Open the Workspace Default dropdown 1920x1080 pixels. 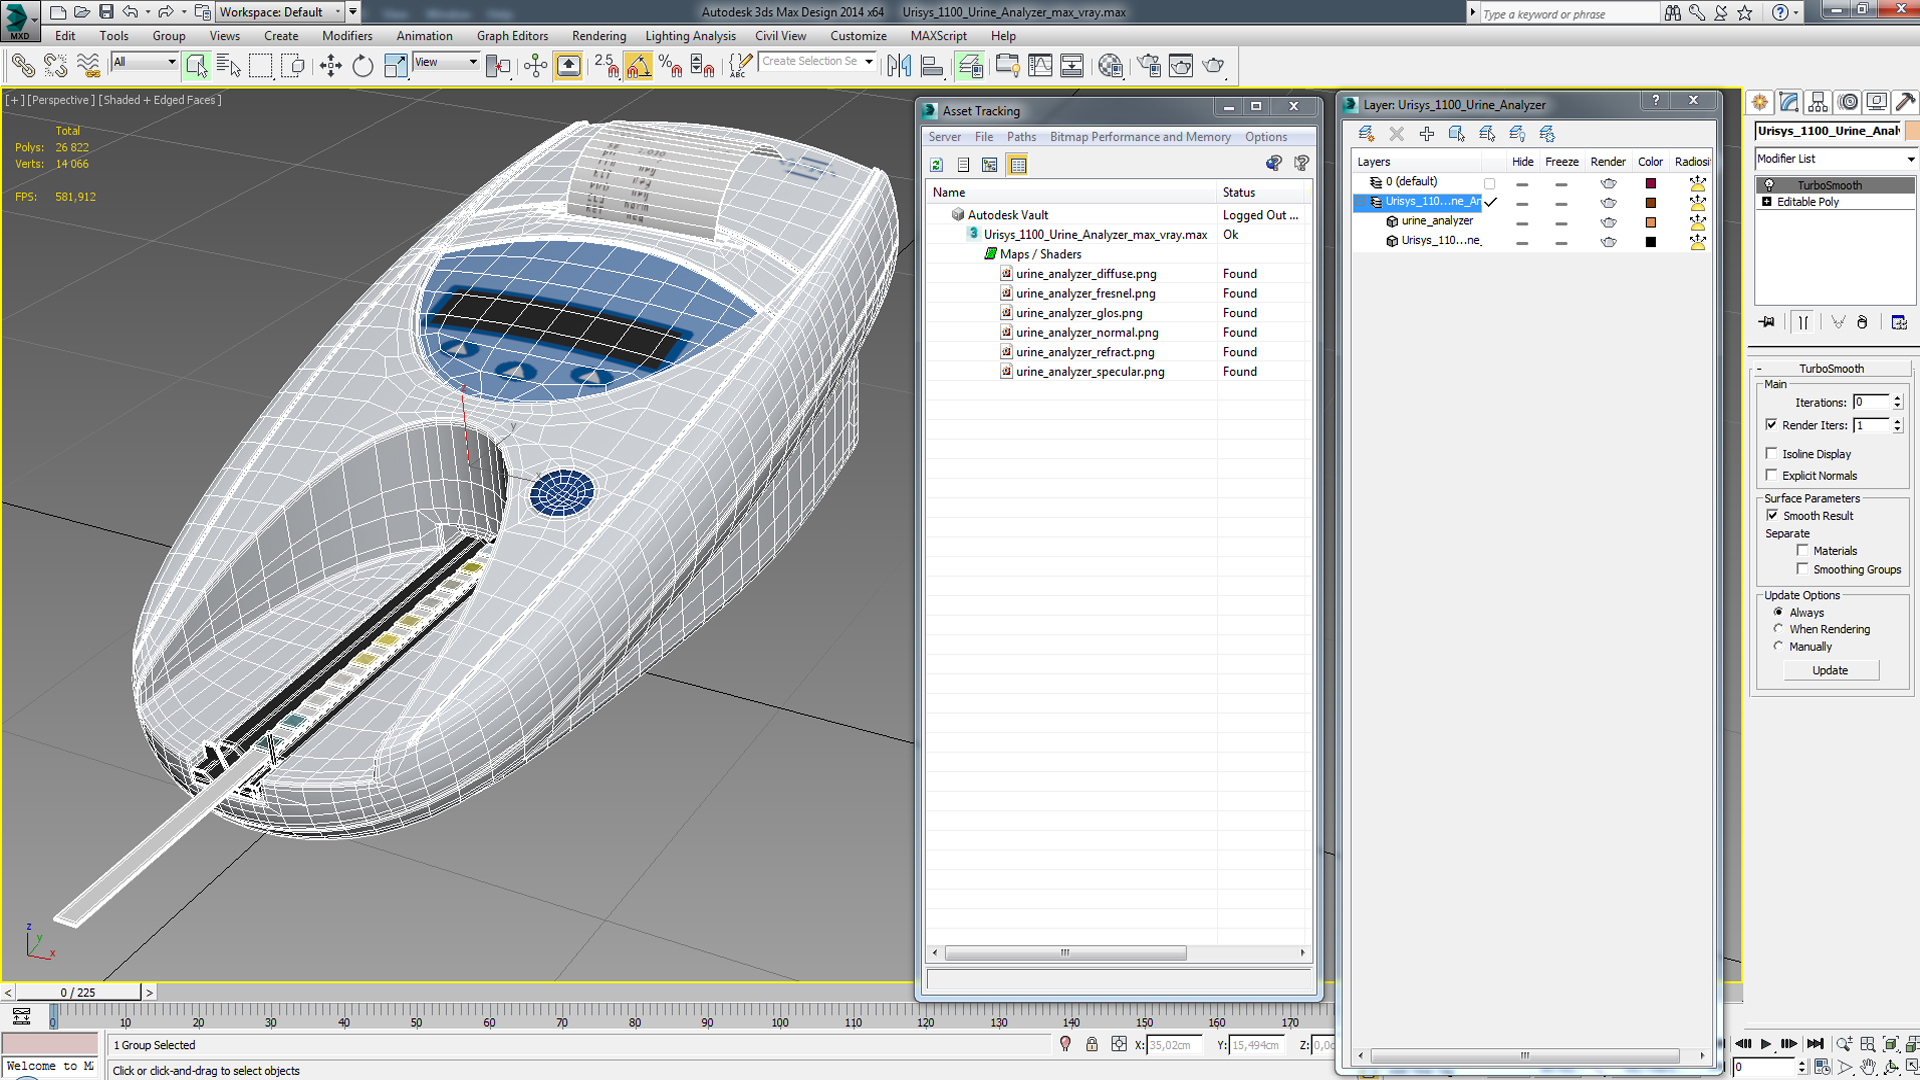(280, 12)
